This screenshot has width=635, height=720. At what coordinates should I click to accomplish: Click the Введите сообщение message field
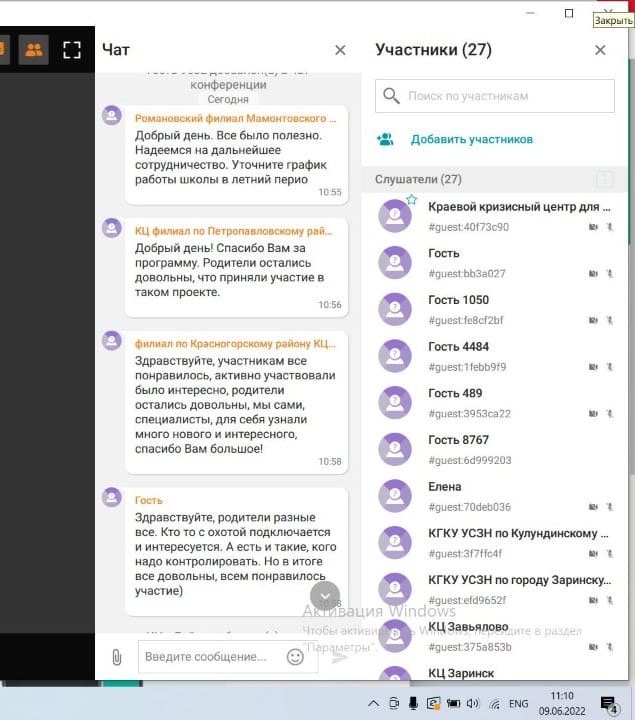click(x=228, y=657)
